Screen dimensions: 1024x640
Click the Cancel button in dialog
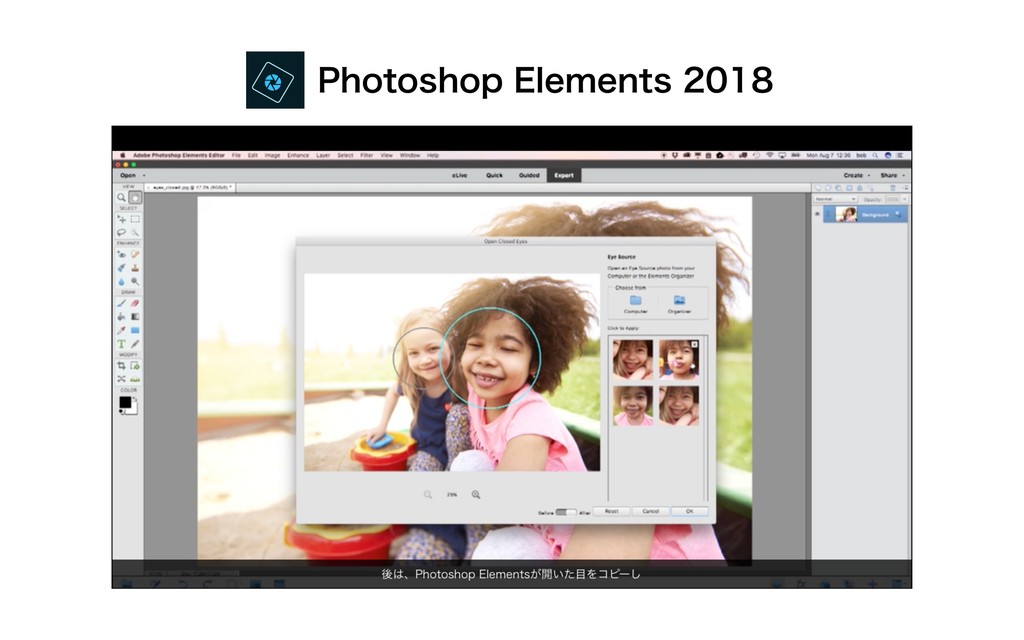pos(650,511)
